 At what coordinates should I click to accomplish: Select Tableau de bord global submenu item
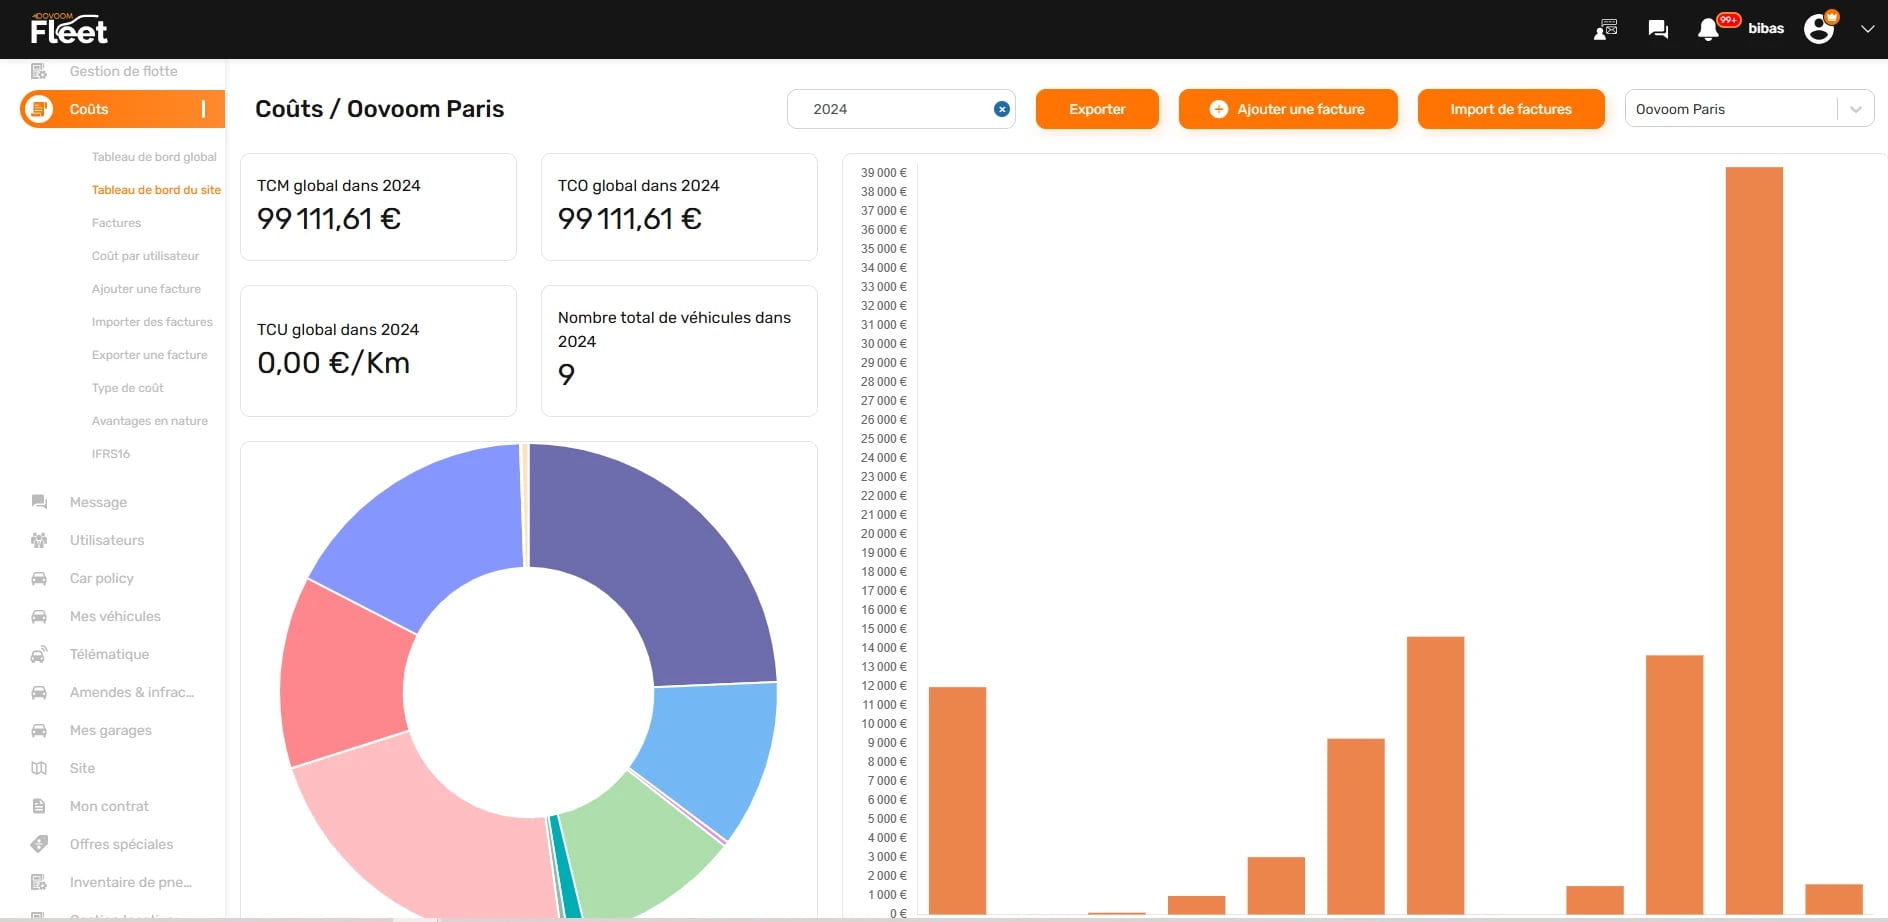click(x=154, y=157)
